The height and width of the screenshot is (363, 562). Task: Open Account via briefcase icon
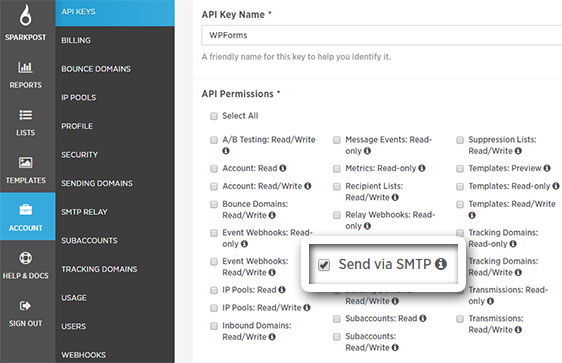tap(25, 210)
